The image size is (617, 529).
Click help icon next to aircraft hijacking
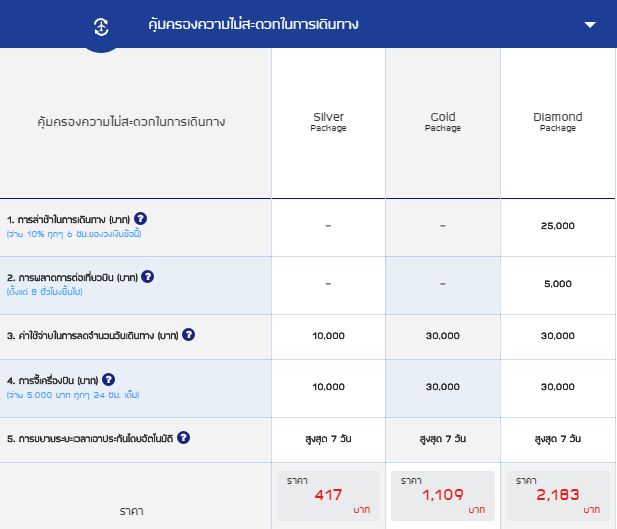(x=109, y=379)
